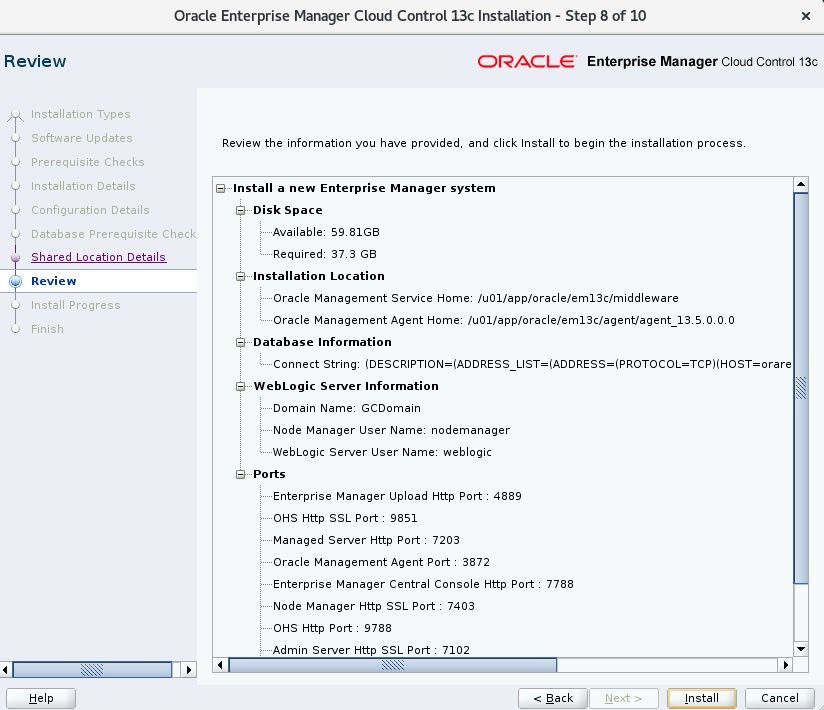Close the installer window with X
This screenshot has height=710, width=824.
pos(806,16)
